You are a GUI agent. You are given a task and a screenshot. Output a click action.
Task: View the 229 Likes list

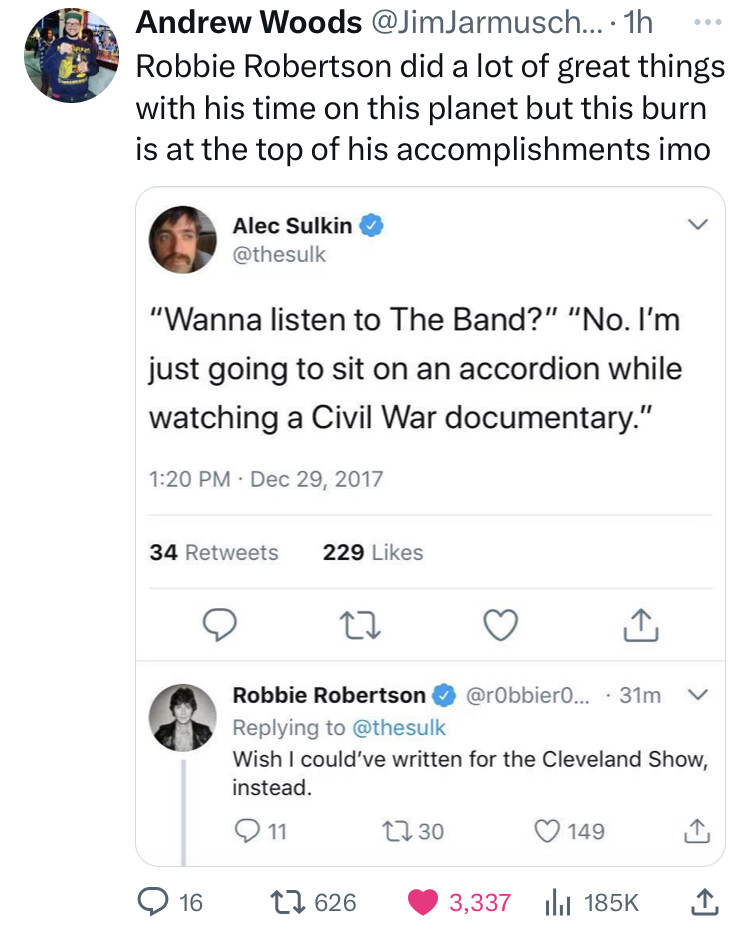point(373,552)
